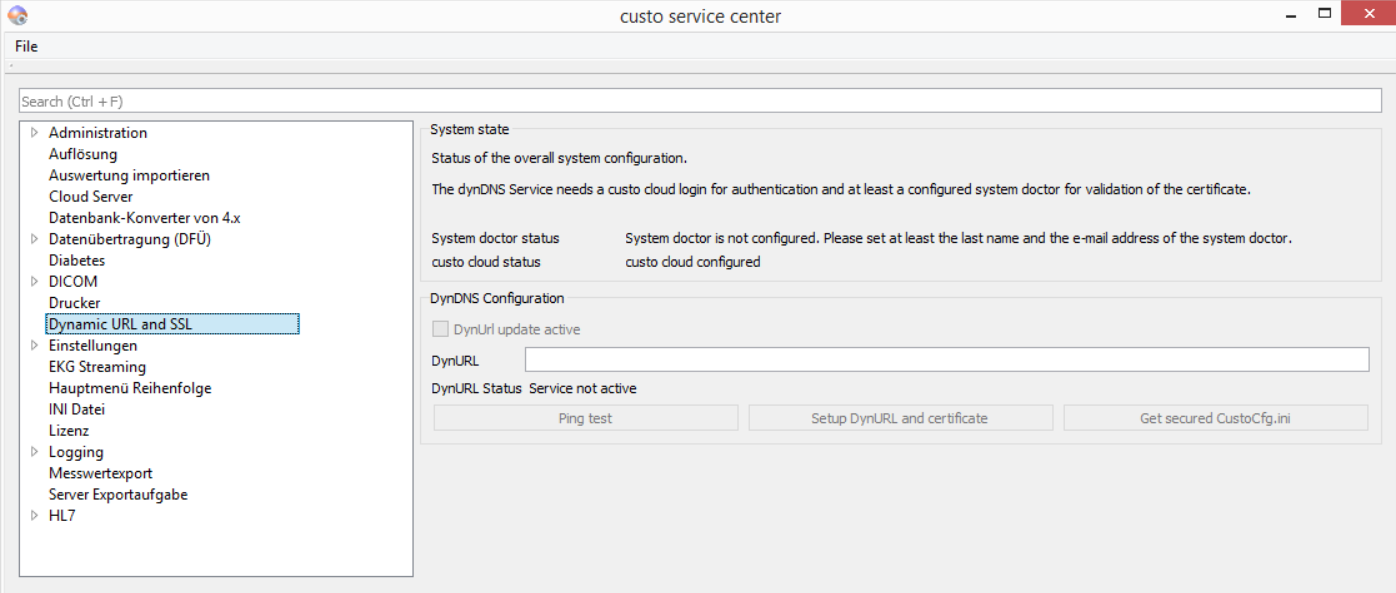Expand the Administration tree node
The height and width of the screenshot is (593, 1396).
35,132
